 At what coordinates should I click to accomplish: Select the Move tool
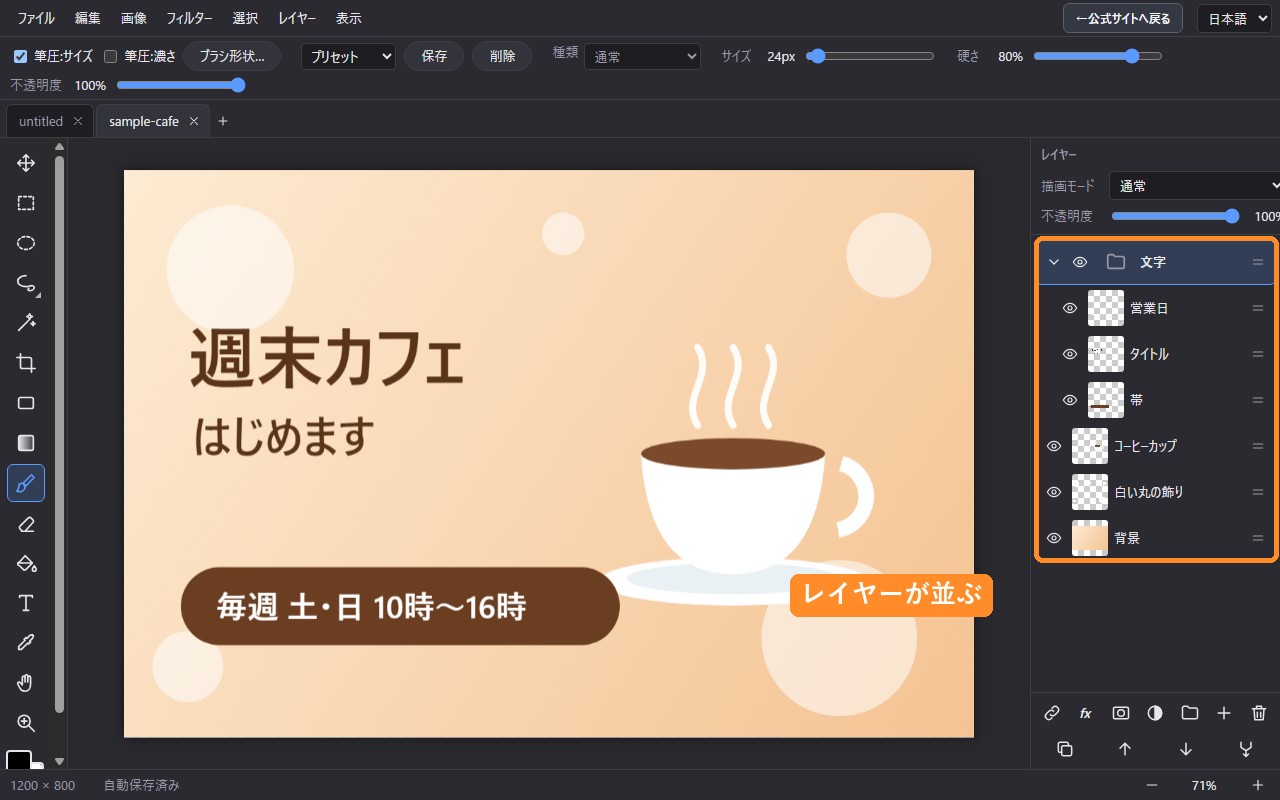[x=26, y=163]
